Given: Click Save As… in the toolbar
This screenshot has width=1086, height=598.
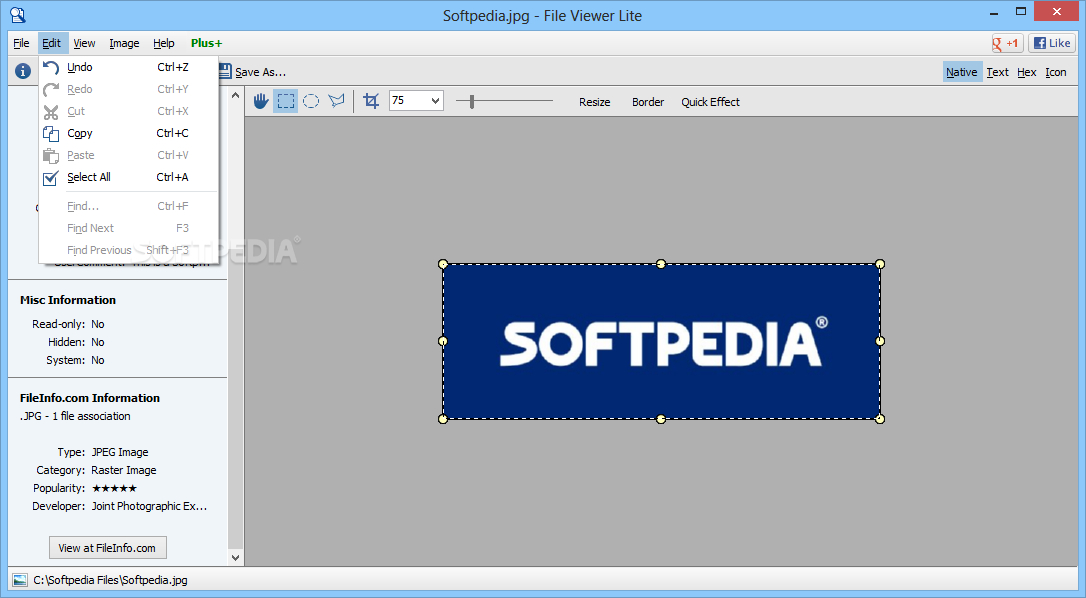Looking at the screenshot, I should coord(260,72).
